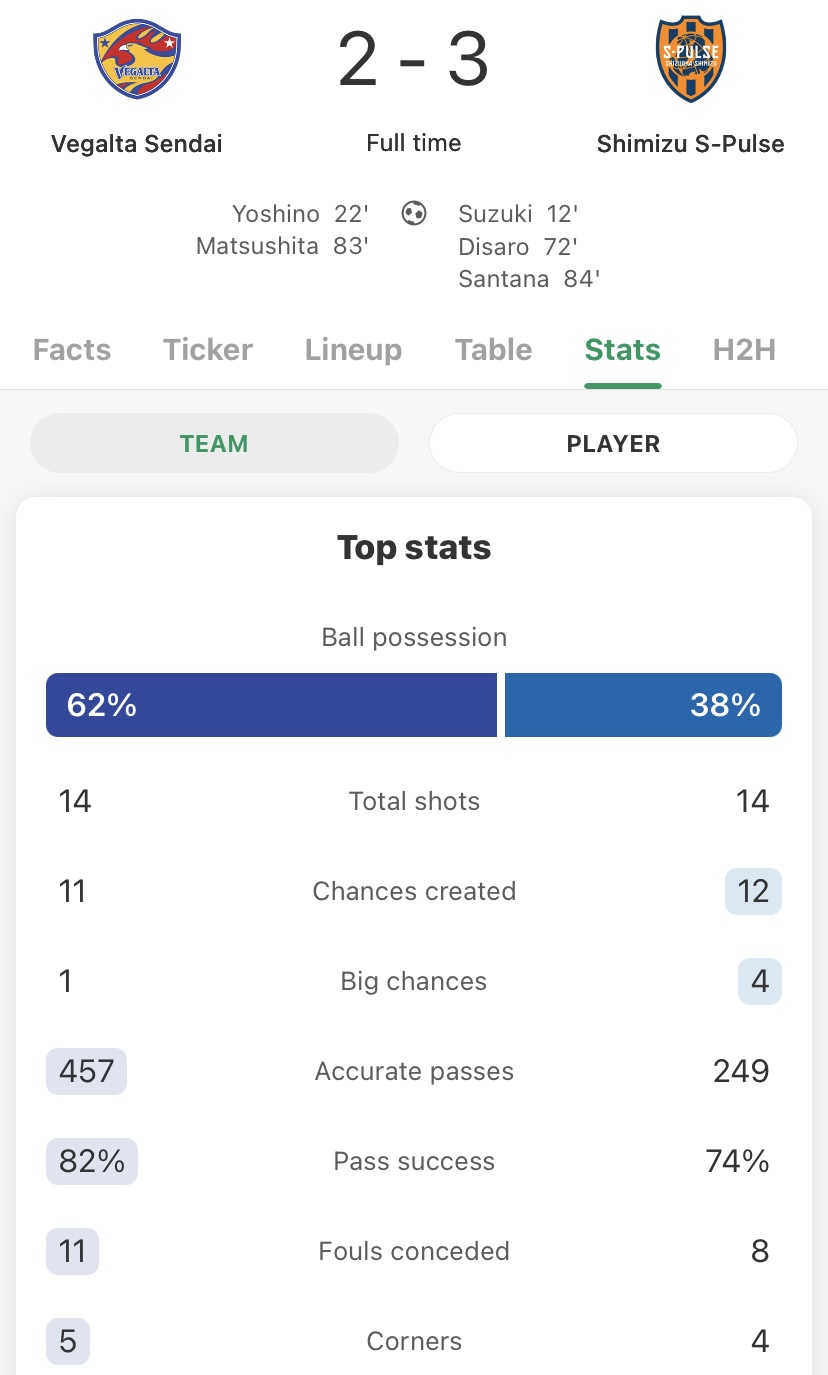
Task: Click the 62% possession bar segment
Action: [271, 705]
